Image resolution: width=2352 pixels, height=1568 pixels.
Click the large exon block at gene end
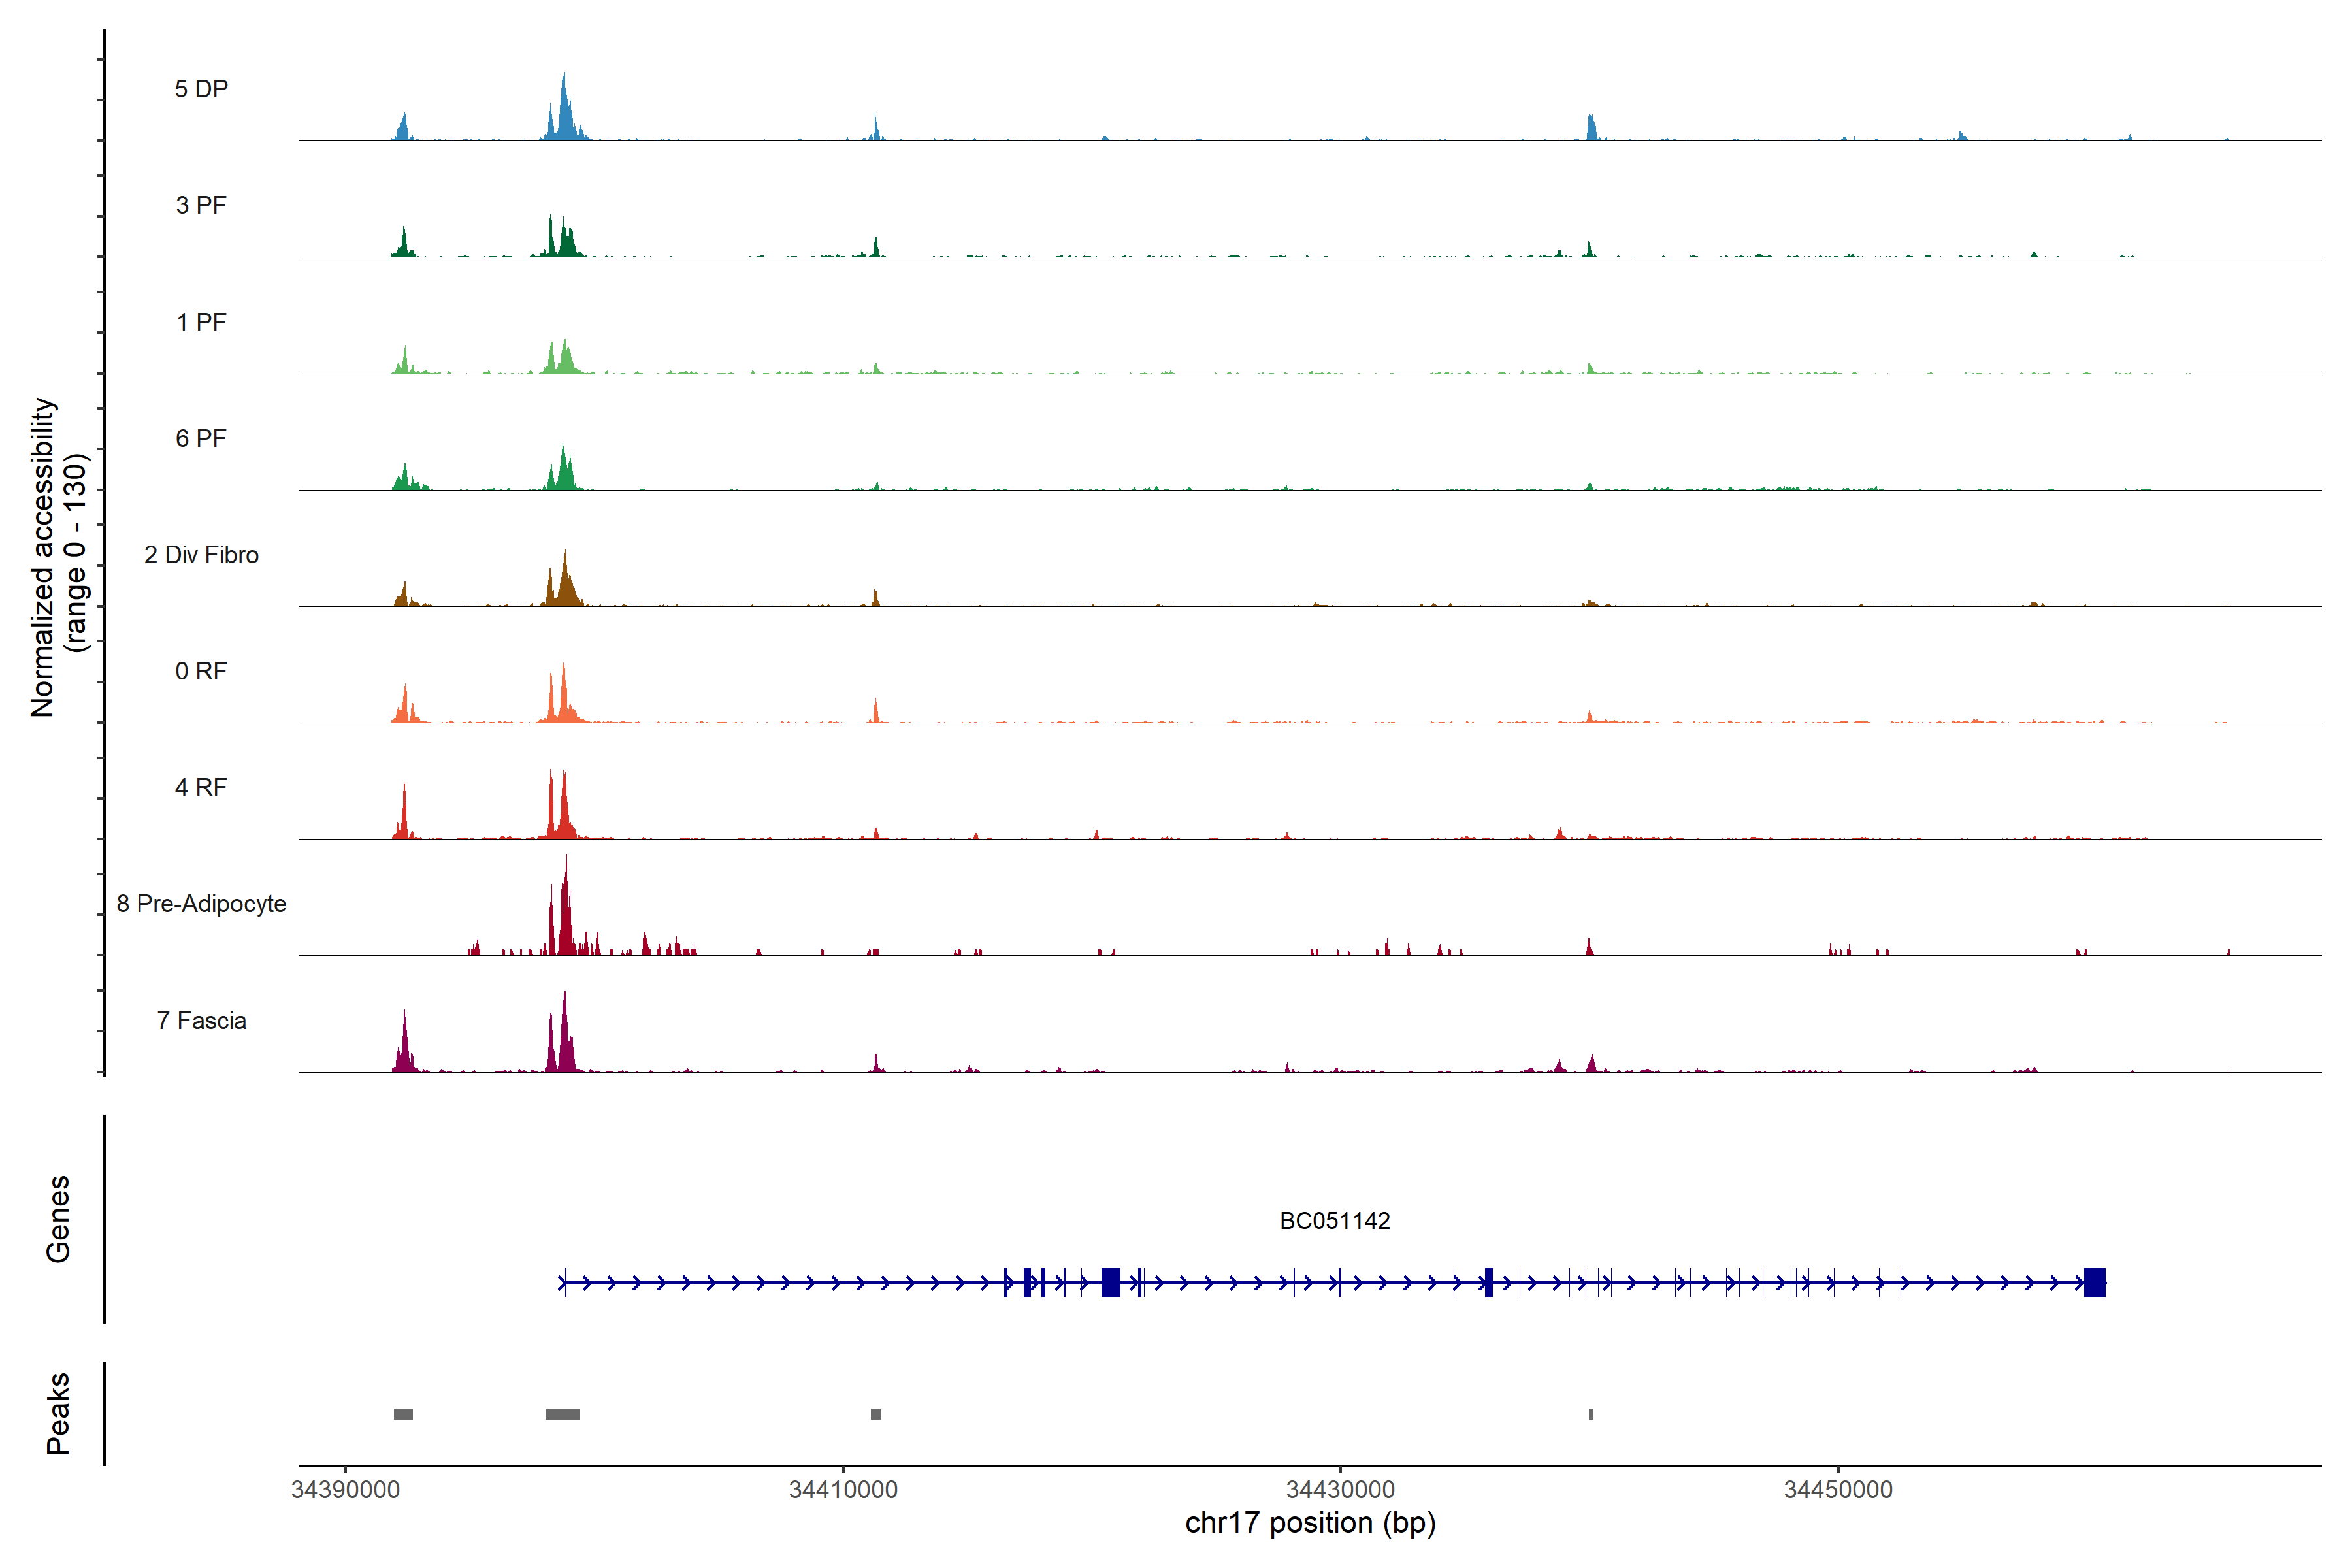[2094, 1282]
